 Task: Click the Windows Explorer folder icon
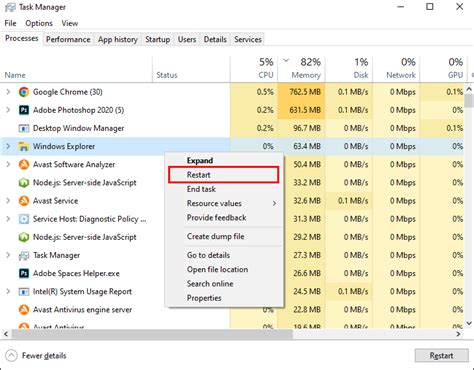click(x=24, y=146)
